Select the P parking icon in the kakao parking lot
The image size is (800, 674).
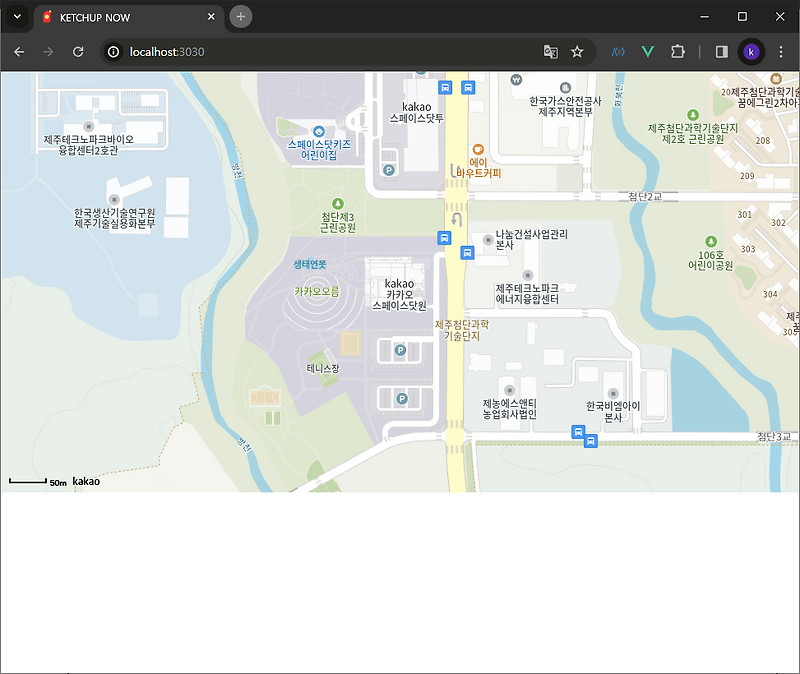pyautogui.click(x=399, y=350)
